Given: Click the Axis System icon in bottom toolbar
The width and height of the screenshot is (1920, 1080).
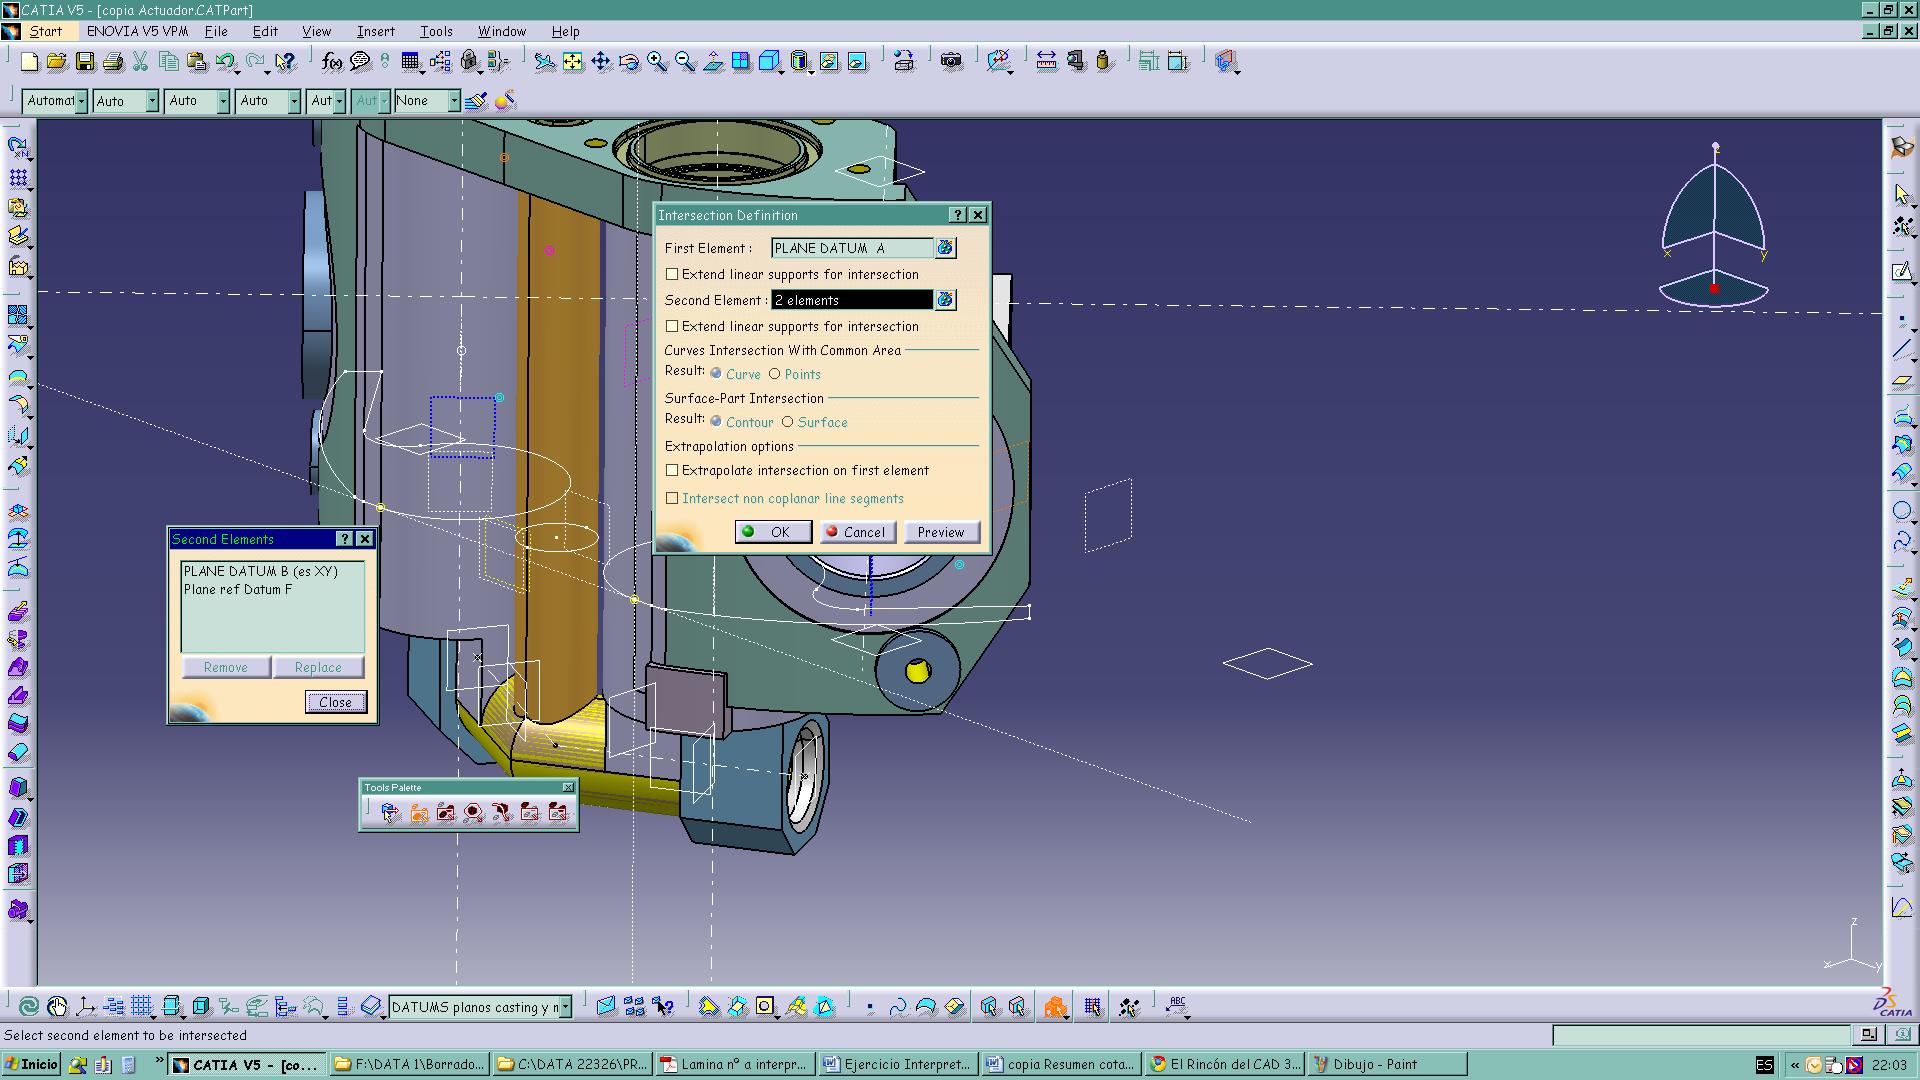Looking at the screenshot, I should click(x=85, y=1006).
